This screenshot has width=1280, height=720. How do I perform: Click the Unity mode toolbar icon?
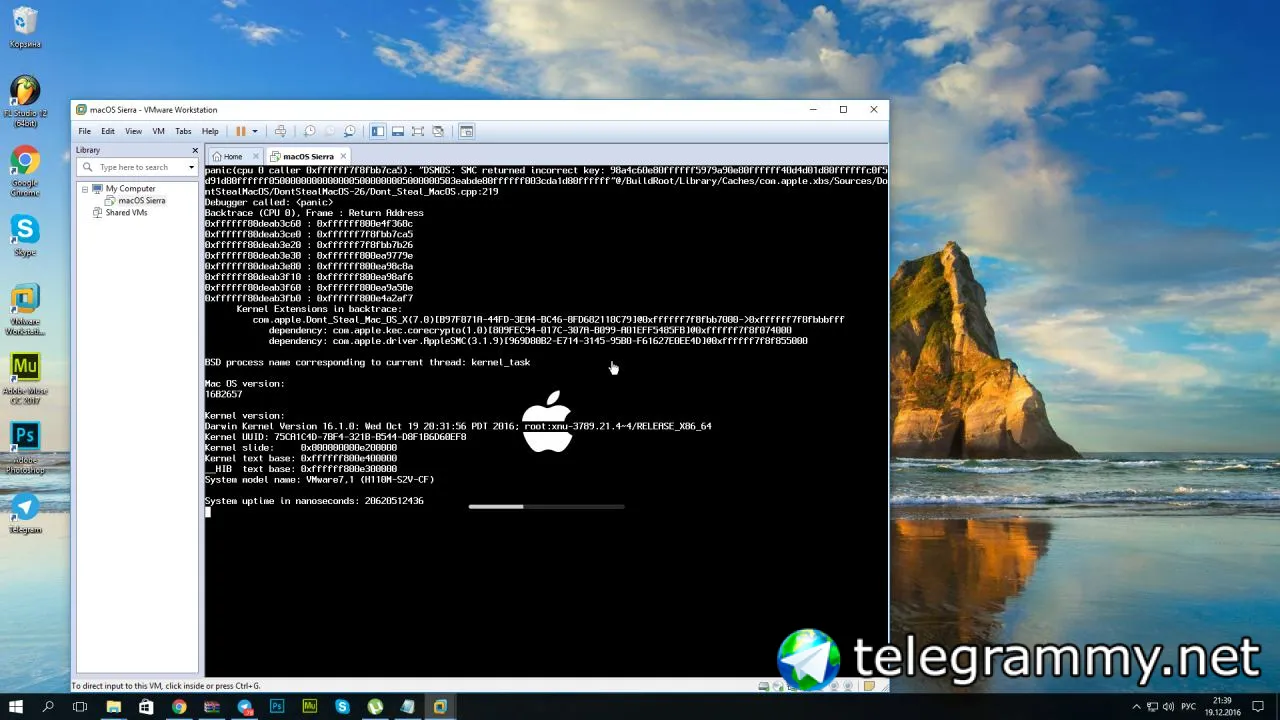pyautogui.click(x=438, y=131)
